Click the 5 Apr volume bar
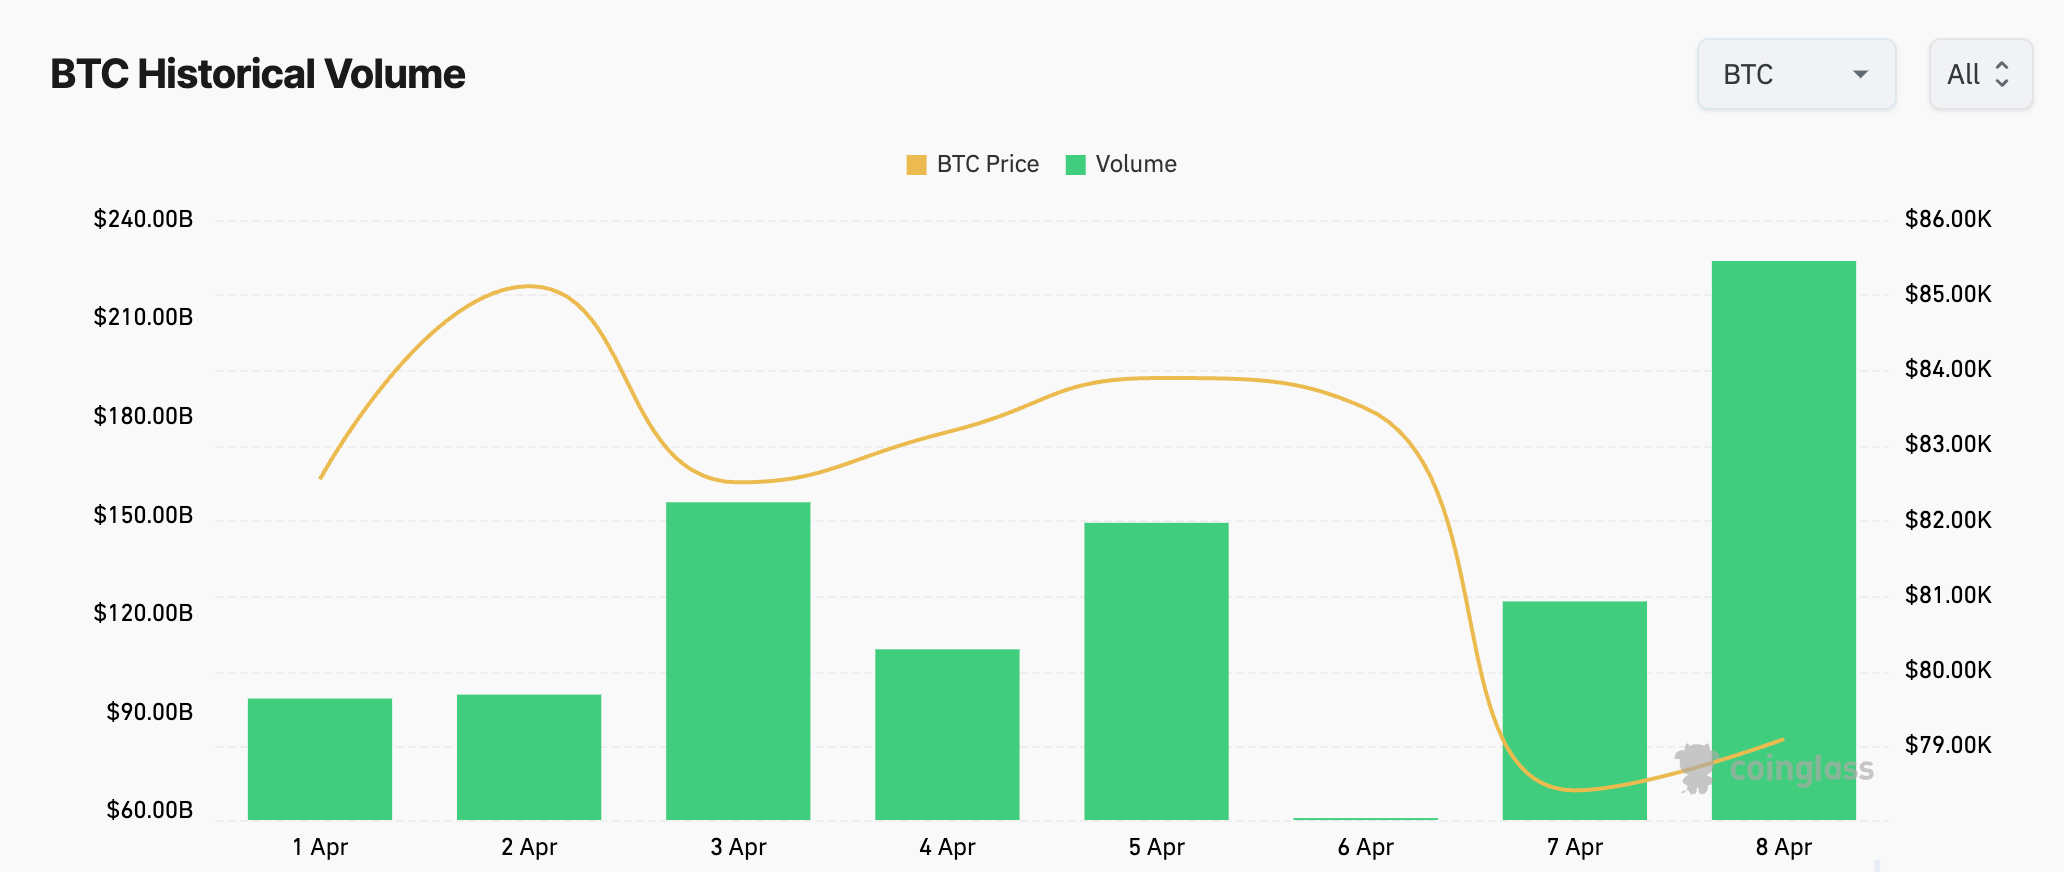 point(1155,670)
